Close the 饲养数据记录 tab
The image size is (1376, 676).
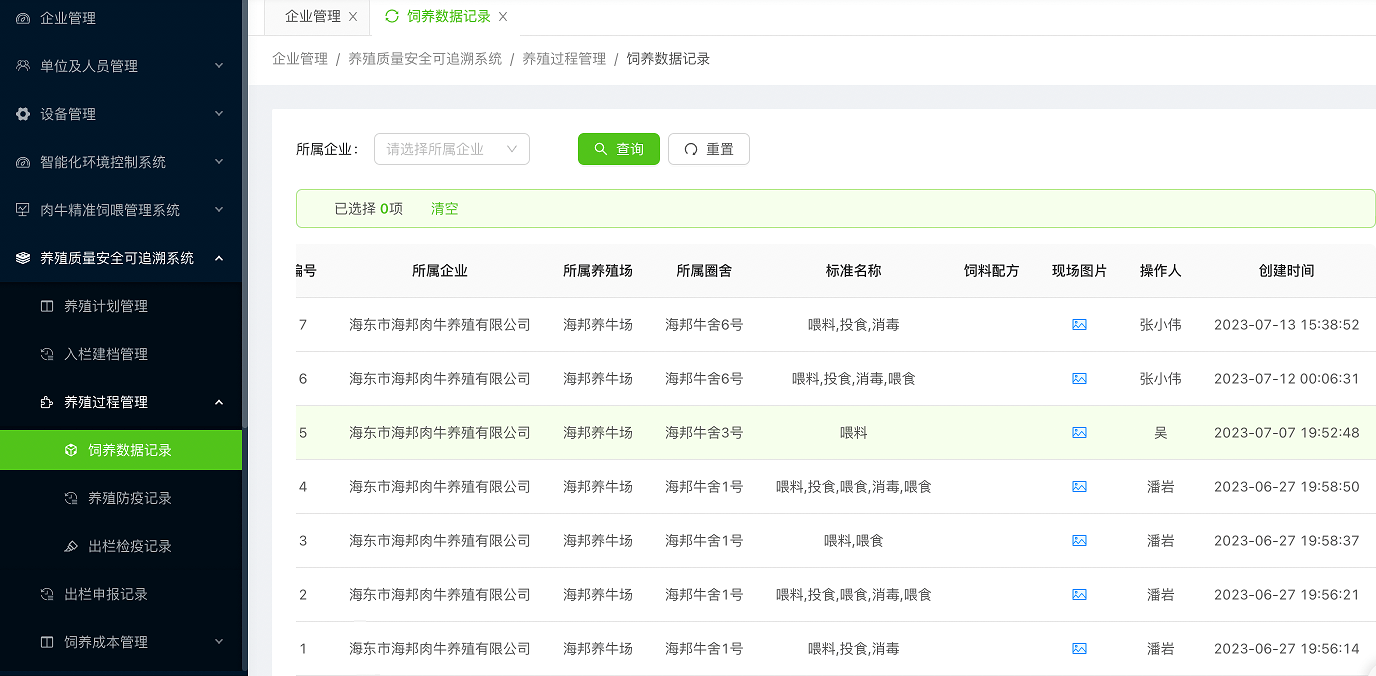503,17
